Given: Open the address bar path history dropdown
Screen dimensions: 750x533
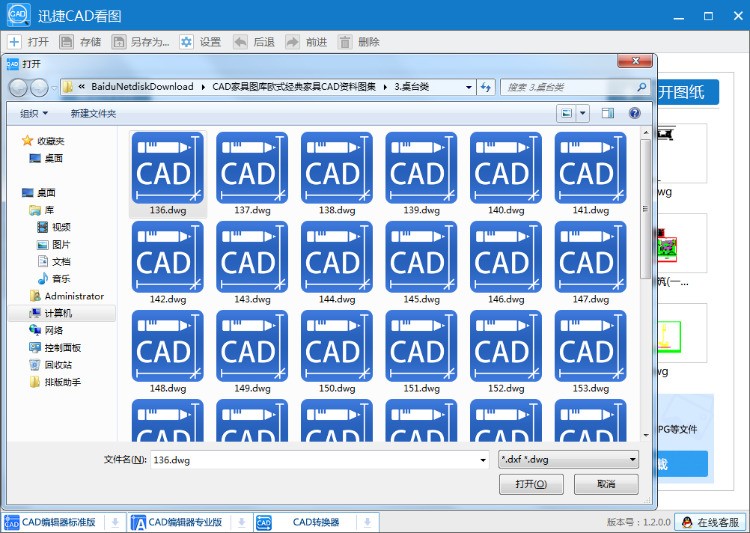Looking at the screenshot, I should click(469, 87).
